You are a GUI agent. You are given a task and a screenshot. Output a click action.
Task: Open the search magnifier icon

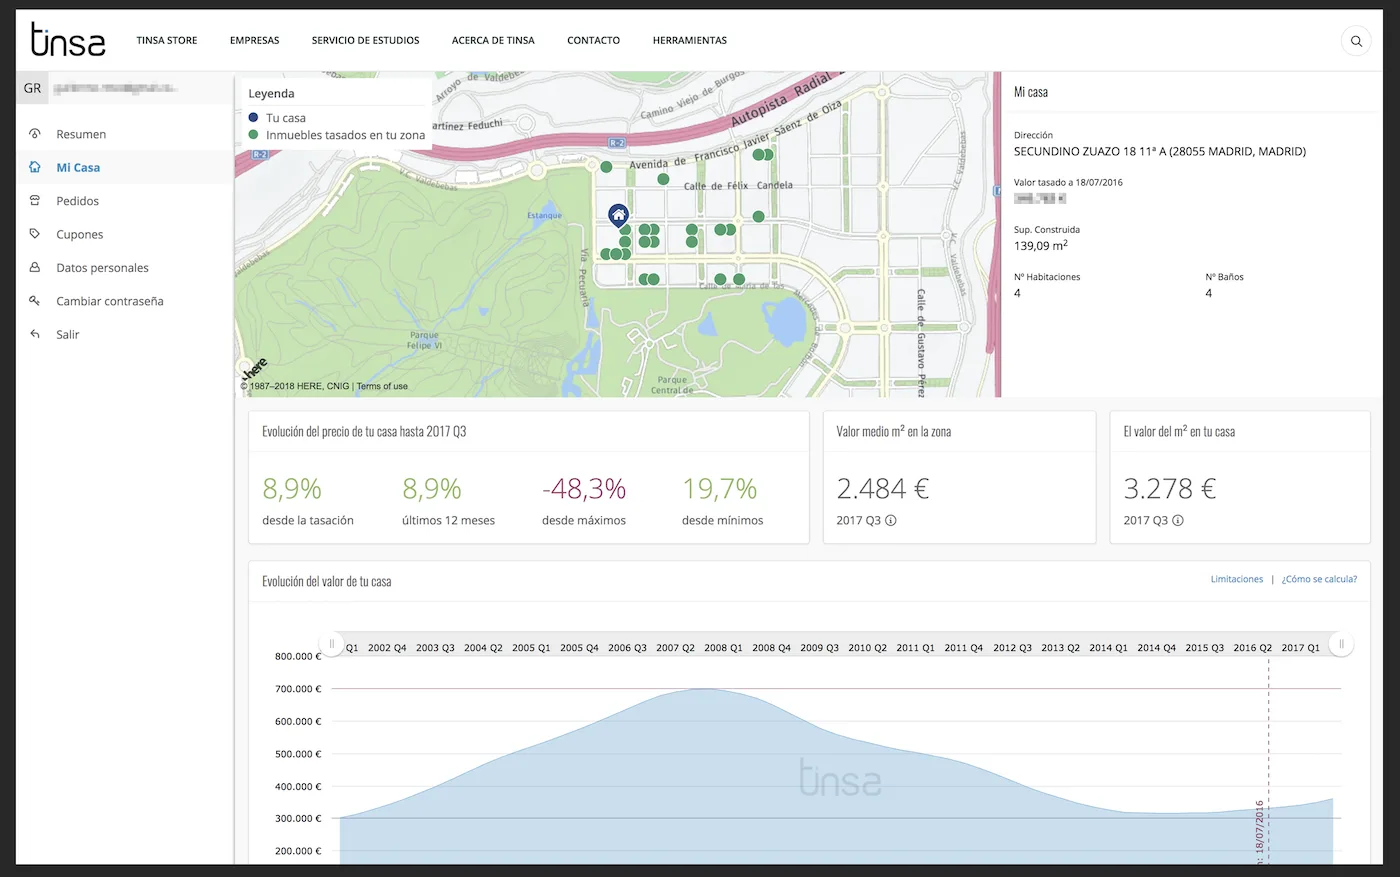(1356, 41)
